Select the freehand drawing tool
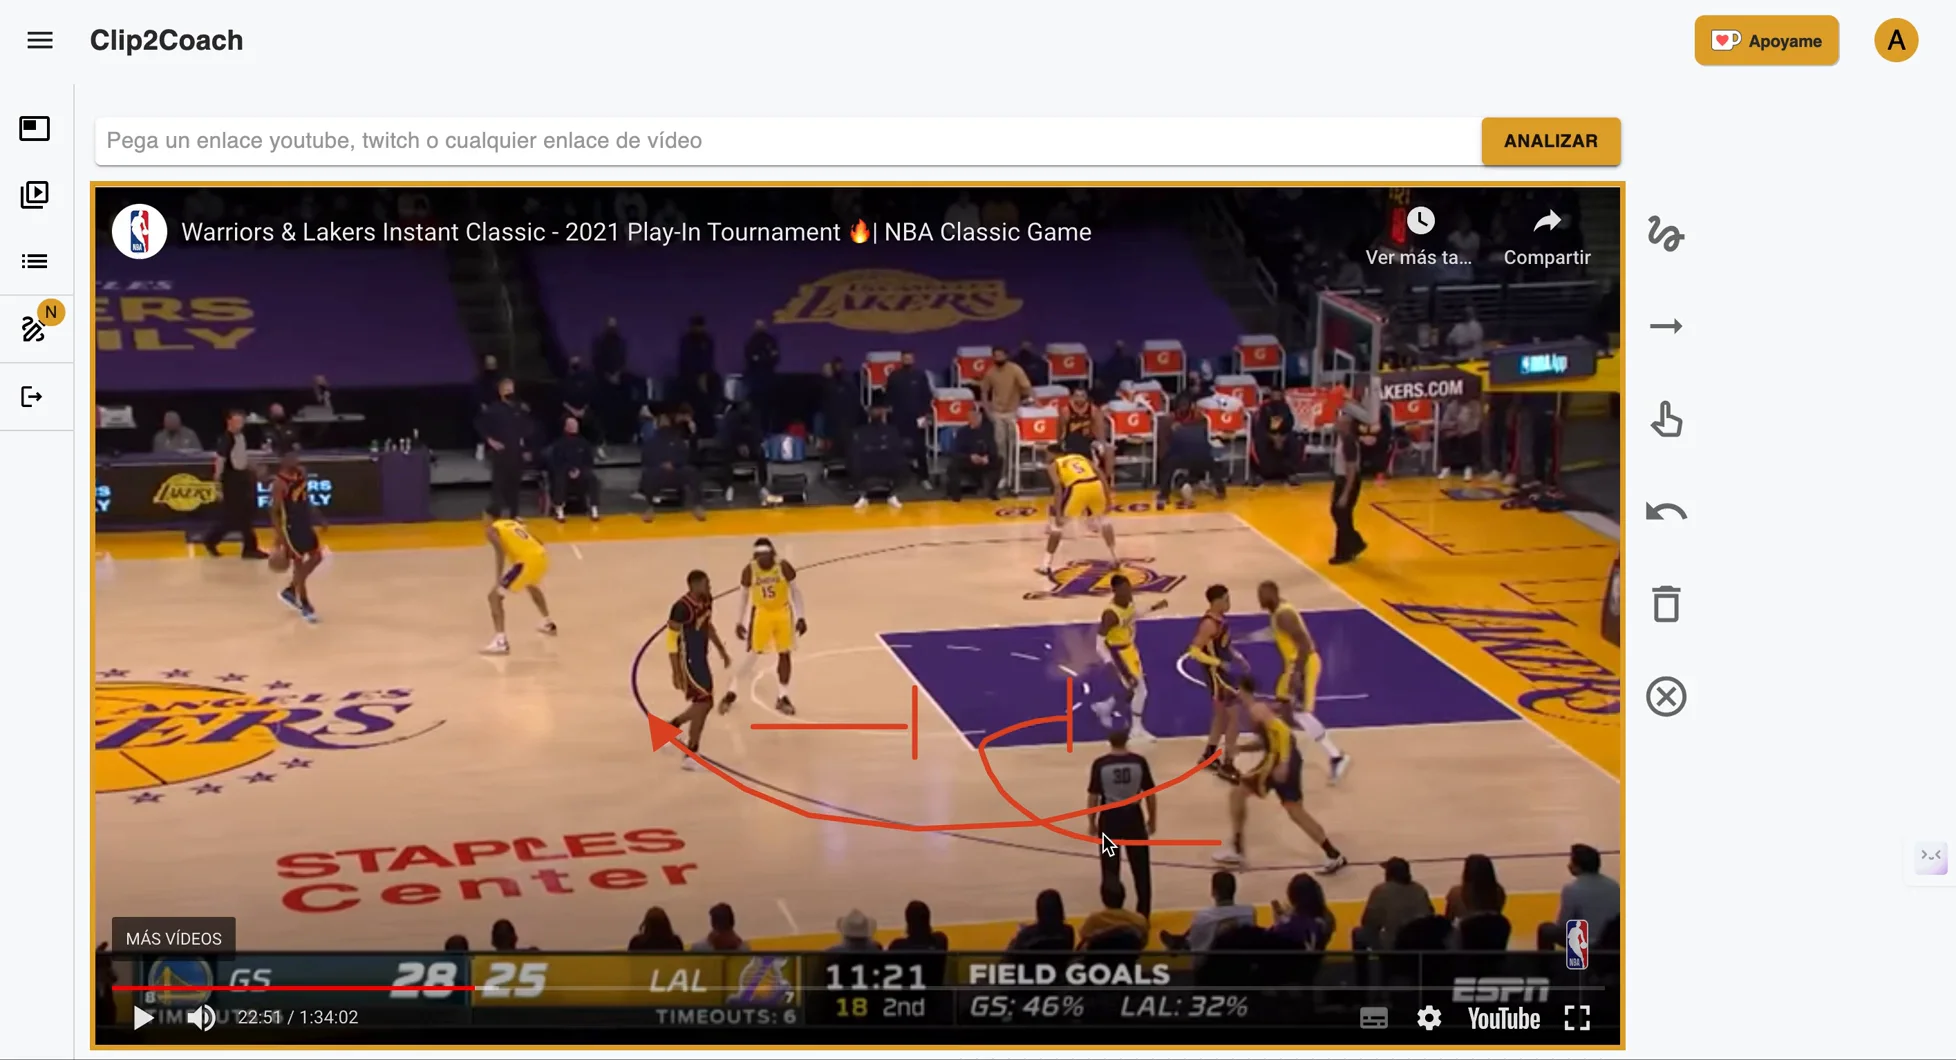1956x1060 pixels. coord(1666,236)
